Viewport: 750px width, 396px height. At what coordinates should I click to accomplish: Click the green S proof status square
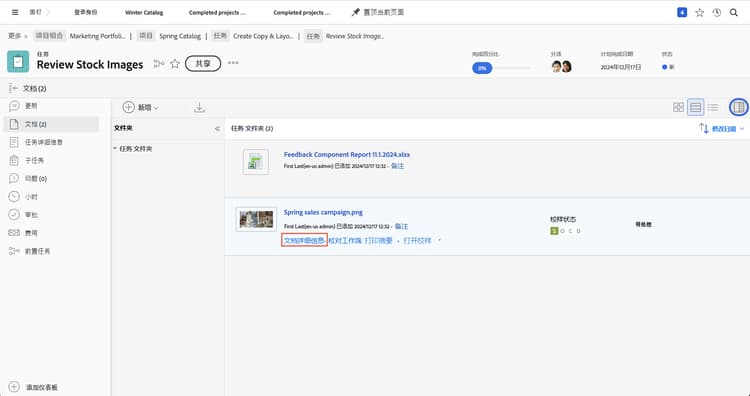click(554, 231)
